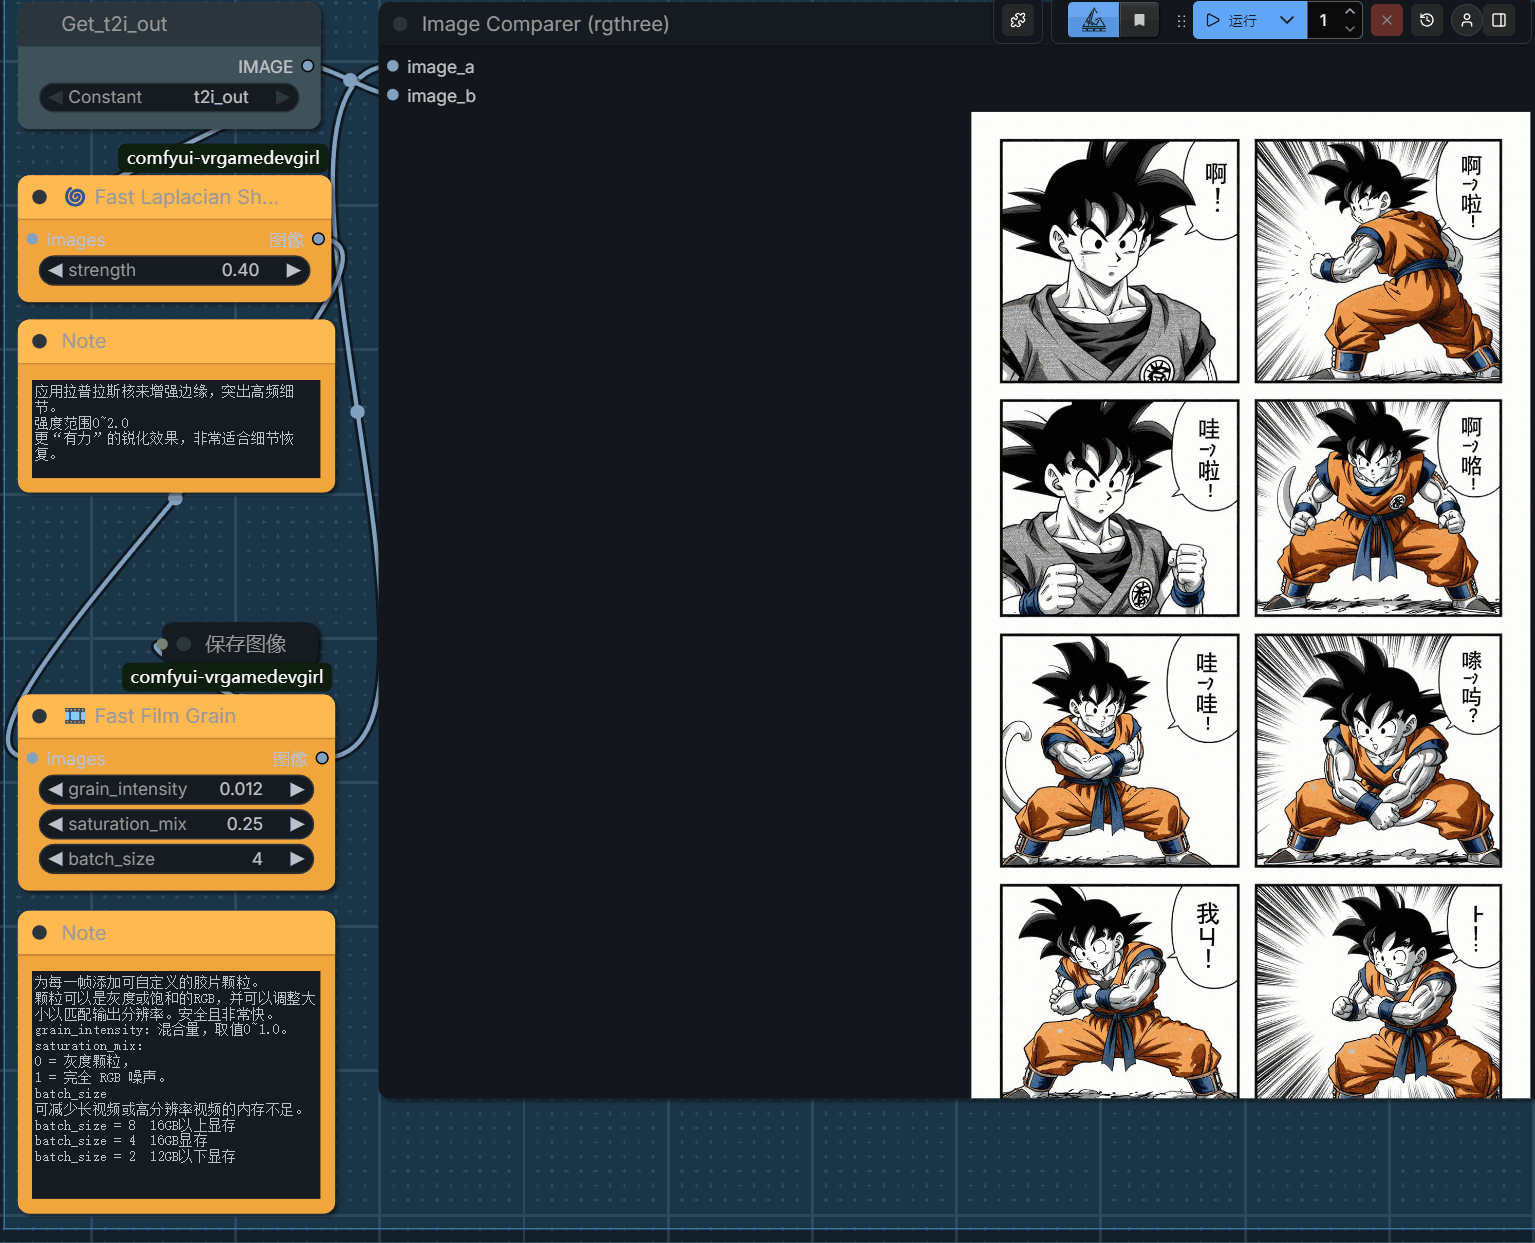Collapse the Image Comparer node
The height and width of the screenshot is (1243, 1535).
coord(400,24)
